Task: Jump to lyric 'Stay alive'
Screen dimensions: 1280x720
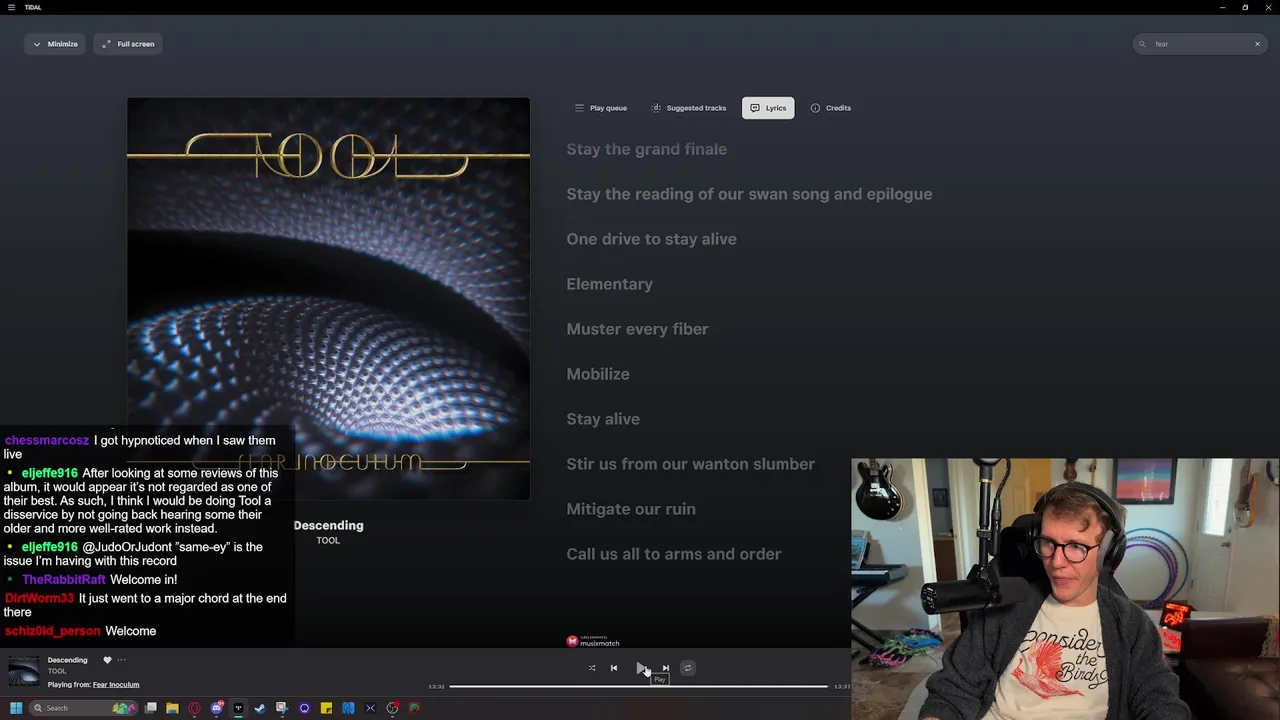Action: pyautogui.click(x=603, y=419)
